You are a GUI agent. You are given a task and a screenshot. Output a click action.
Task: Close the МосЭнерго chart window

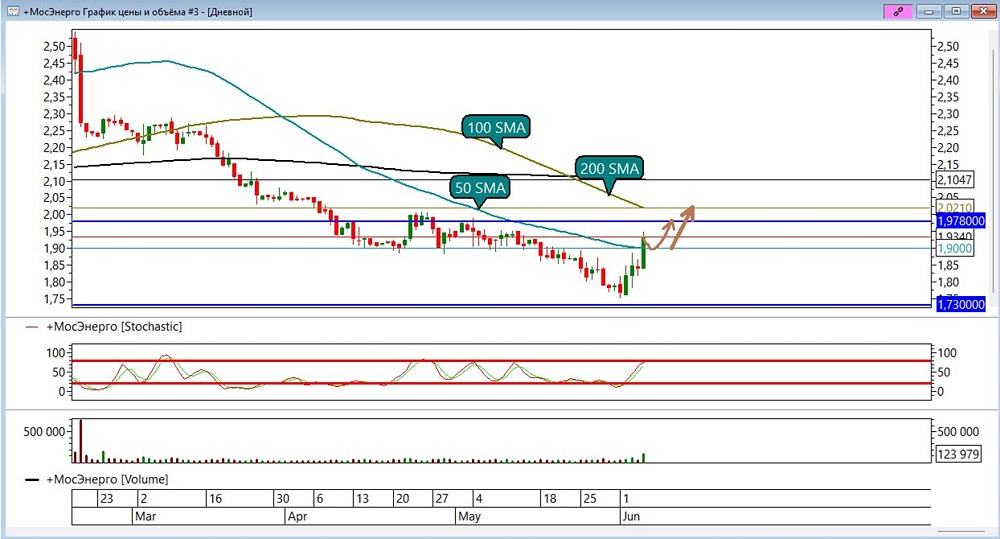tap(983, 11)
